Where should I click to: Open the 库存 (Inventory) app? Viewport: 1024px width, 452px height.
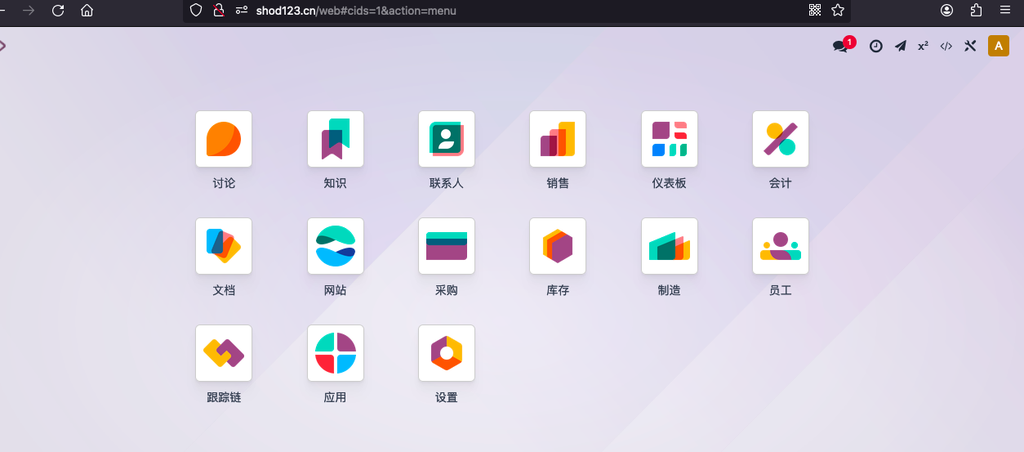pos(558,246)
